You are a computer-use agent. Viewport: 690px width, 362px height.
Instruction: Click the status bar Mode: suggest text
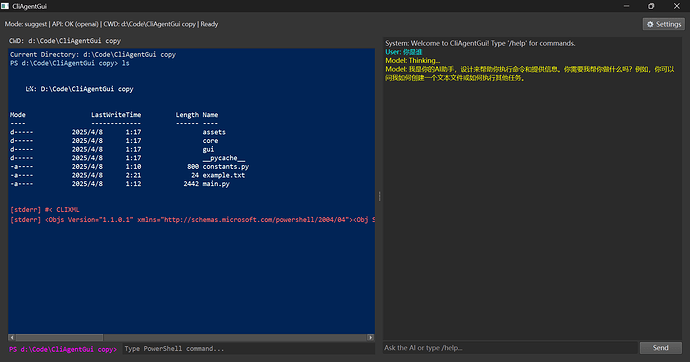pyautogui.click(x=26, y=24)
